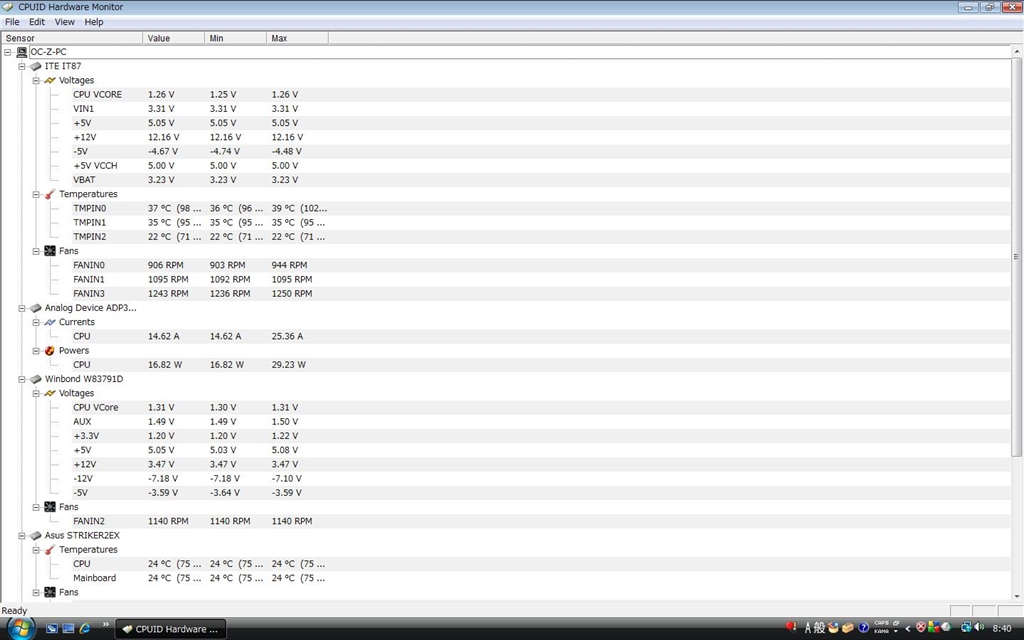Screen dimensions: 1024x640
Task: Click the Voltages icon under Winbond W83791D
Action: 50,393
